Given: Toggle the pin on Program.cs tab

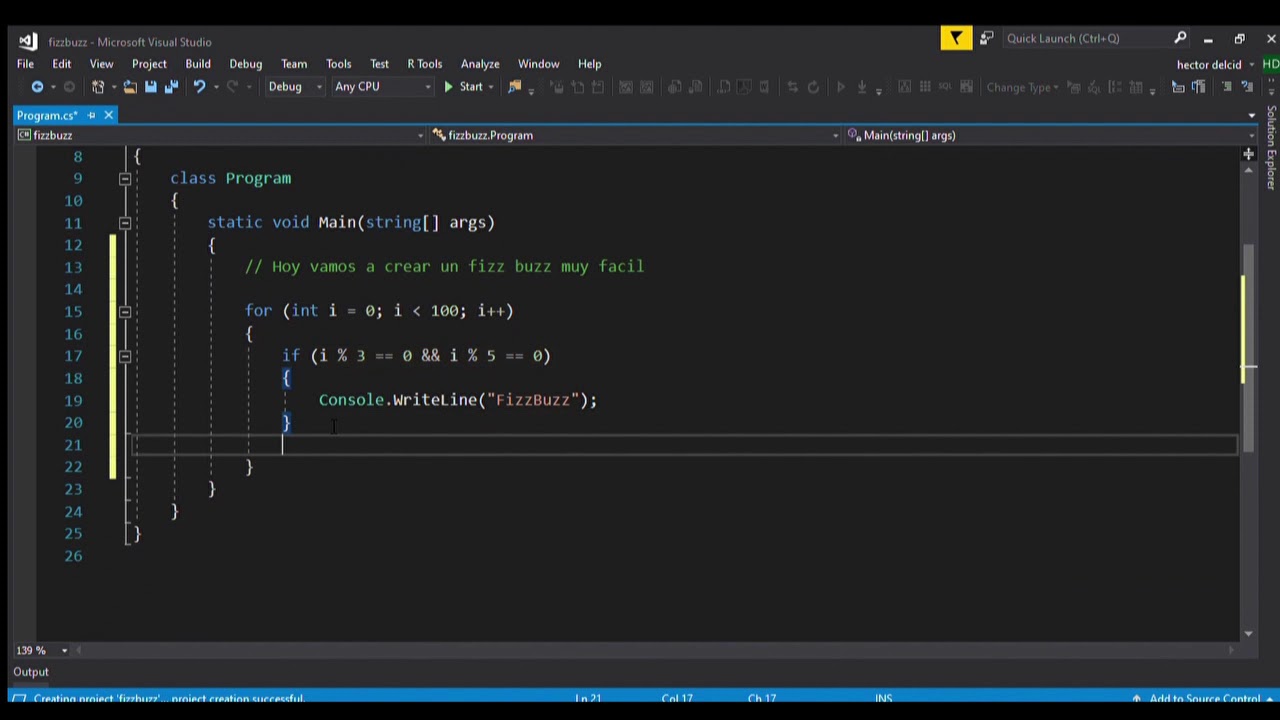Looking at the screenshot, I should tap(91, 115).
